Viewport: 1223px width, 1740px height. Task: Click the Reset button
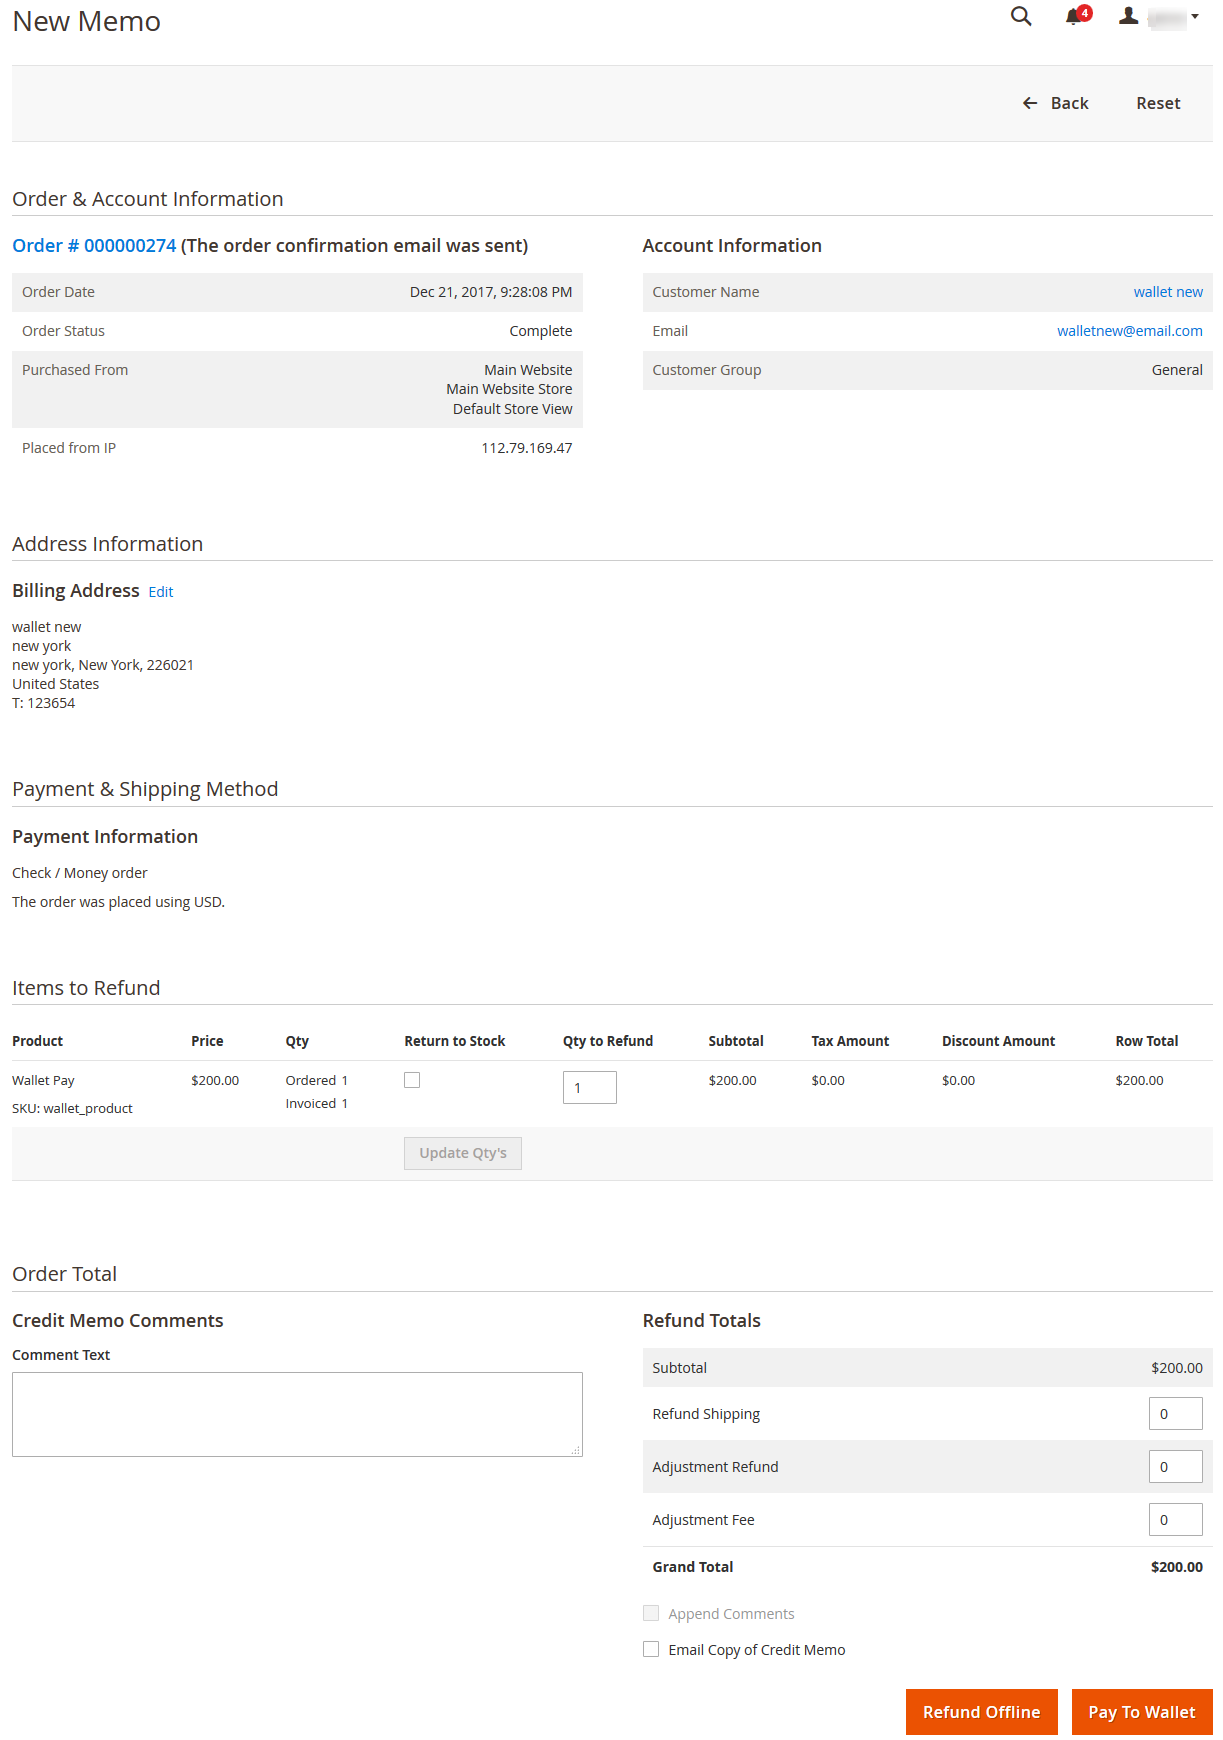[1158, 103]
